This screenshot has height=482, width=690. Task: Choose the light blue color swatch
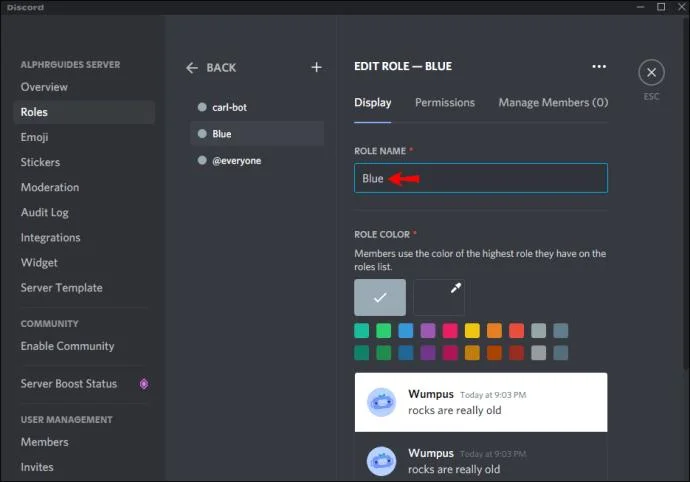(406, 331)
